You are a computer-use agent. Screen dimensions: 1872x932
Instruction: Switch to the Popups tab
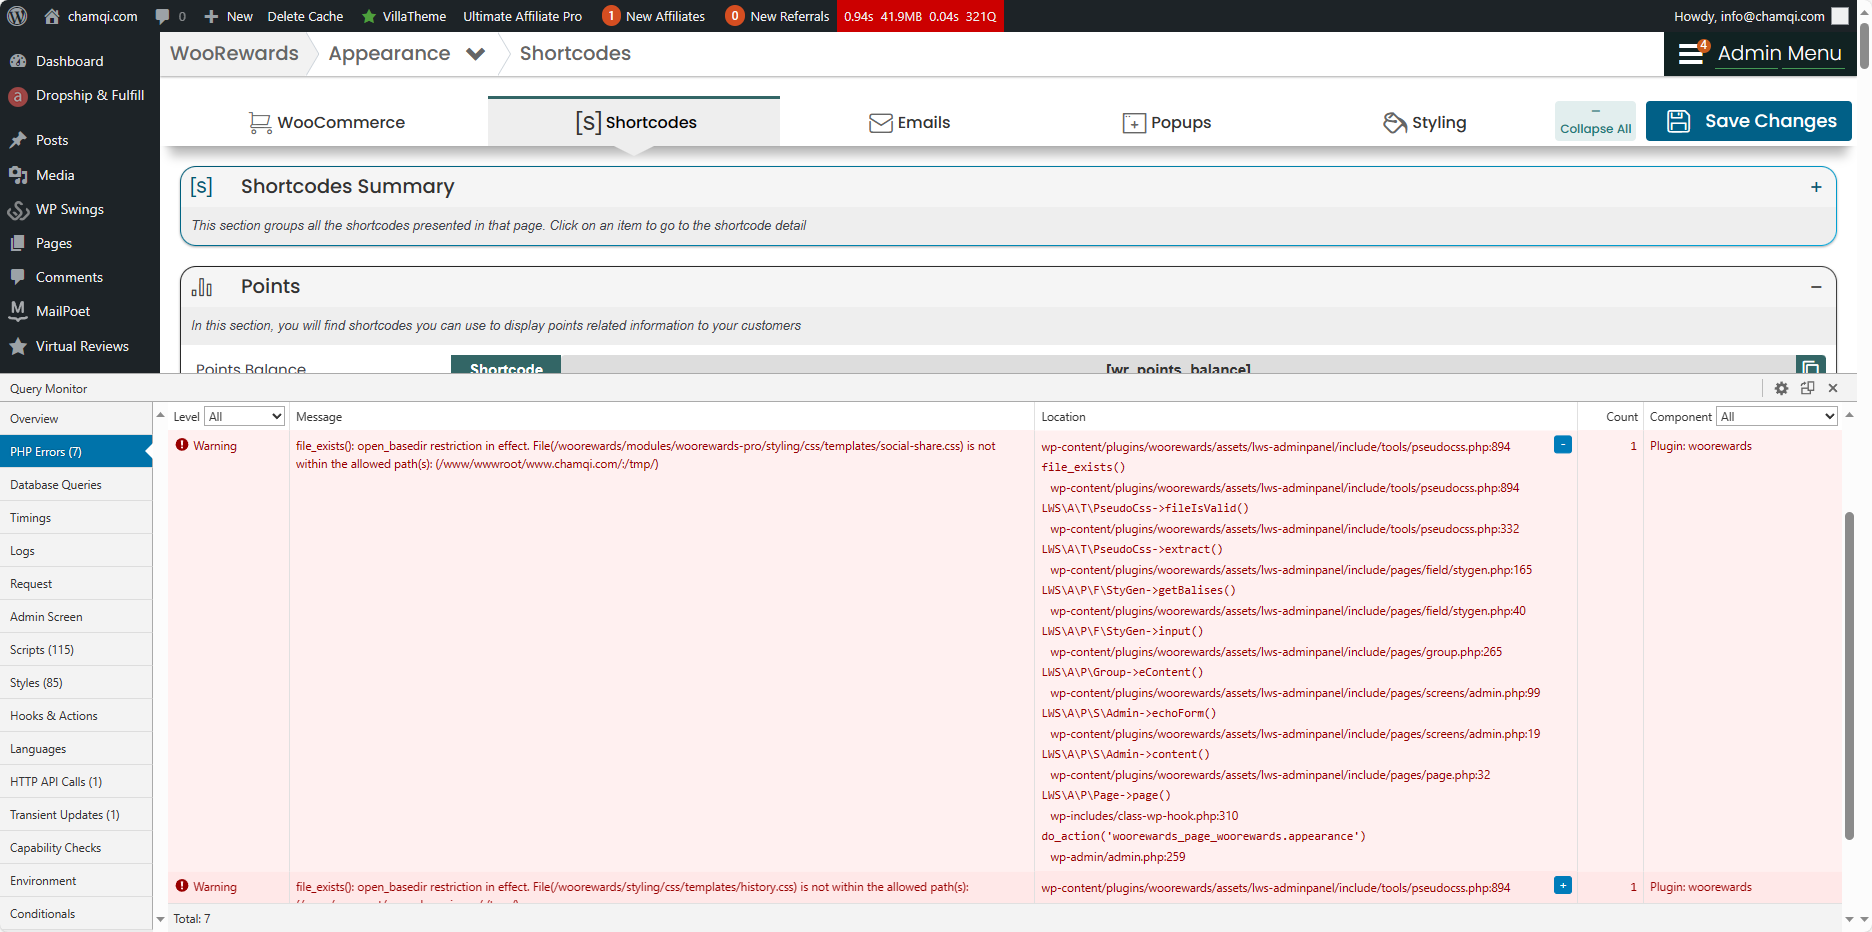1167,122
